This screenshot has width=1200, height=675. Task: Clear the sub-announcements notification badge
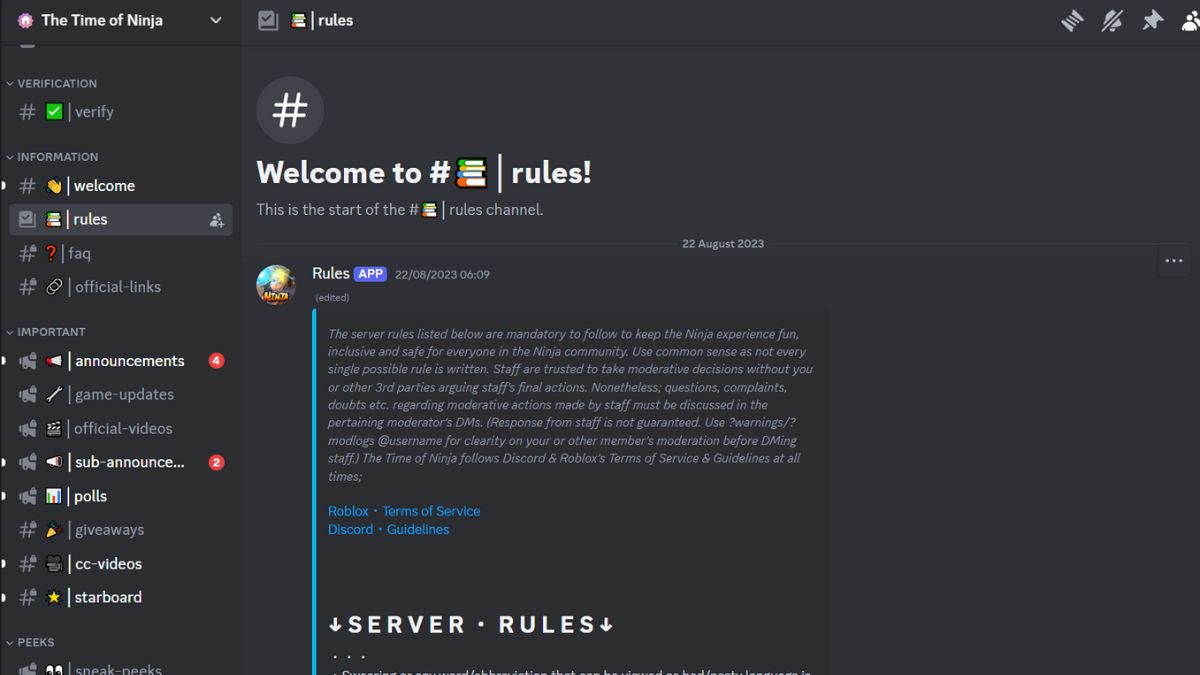pyautogui.click(x=216, y=461)
